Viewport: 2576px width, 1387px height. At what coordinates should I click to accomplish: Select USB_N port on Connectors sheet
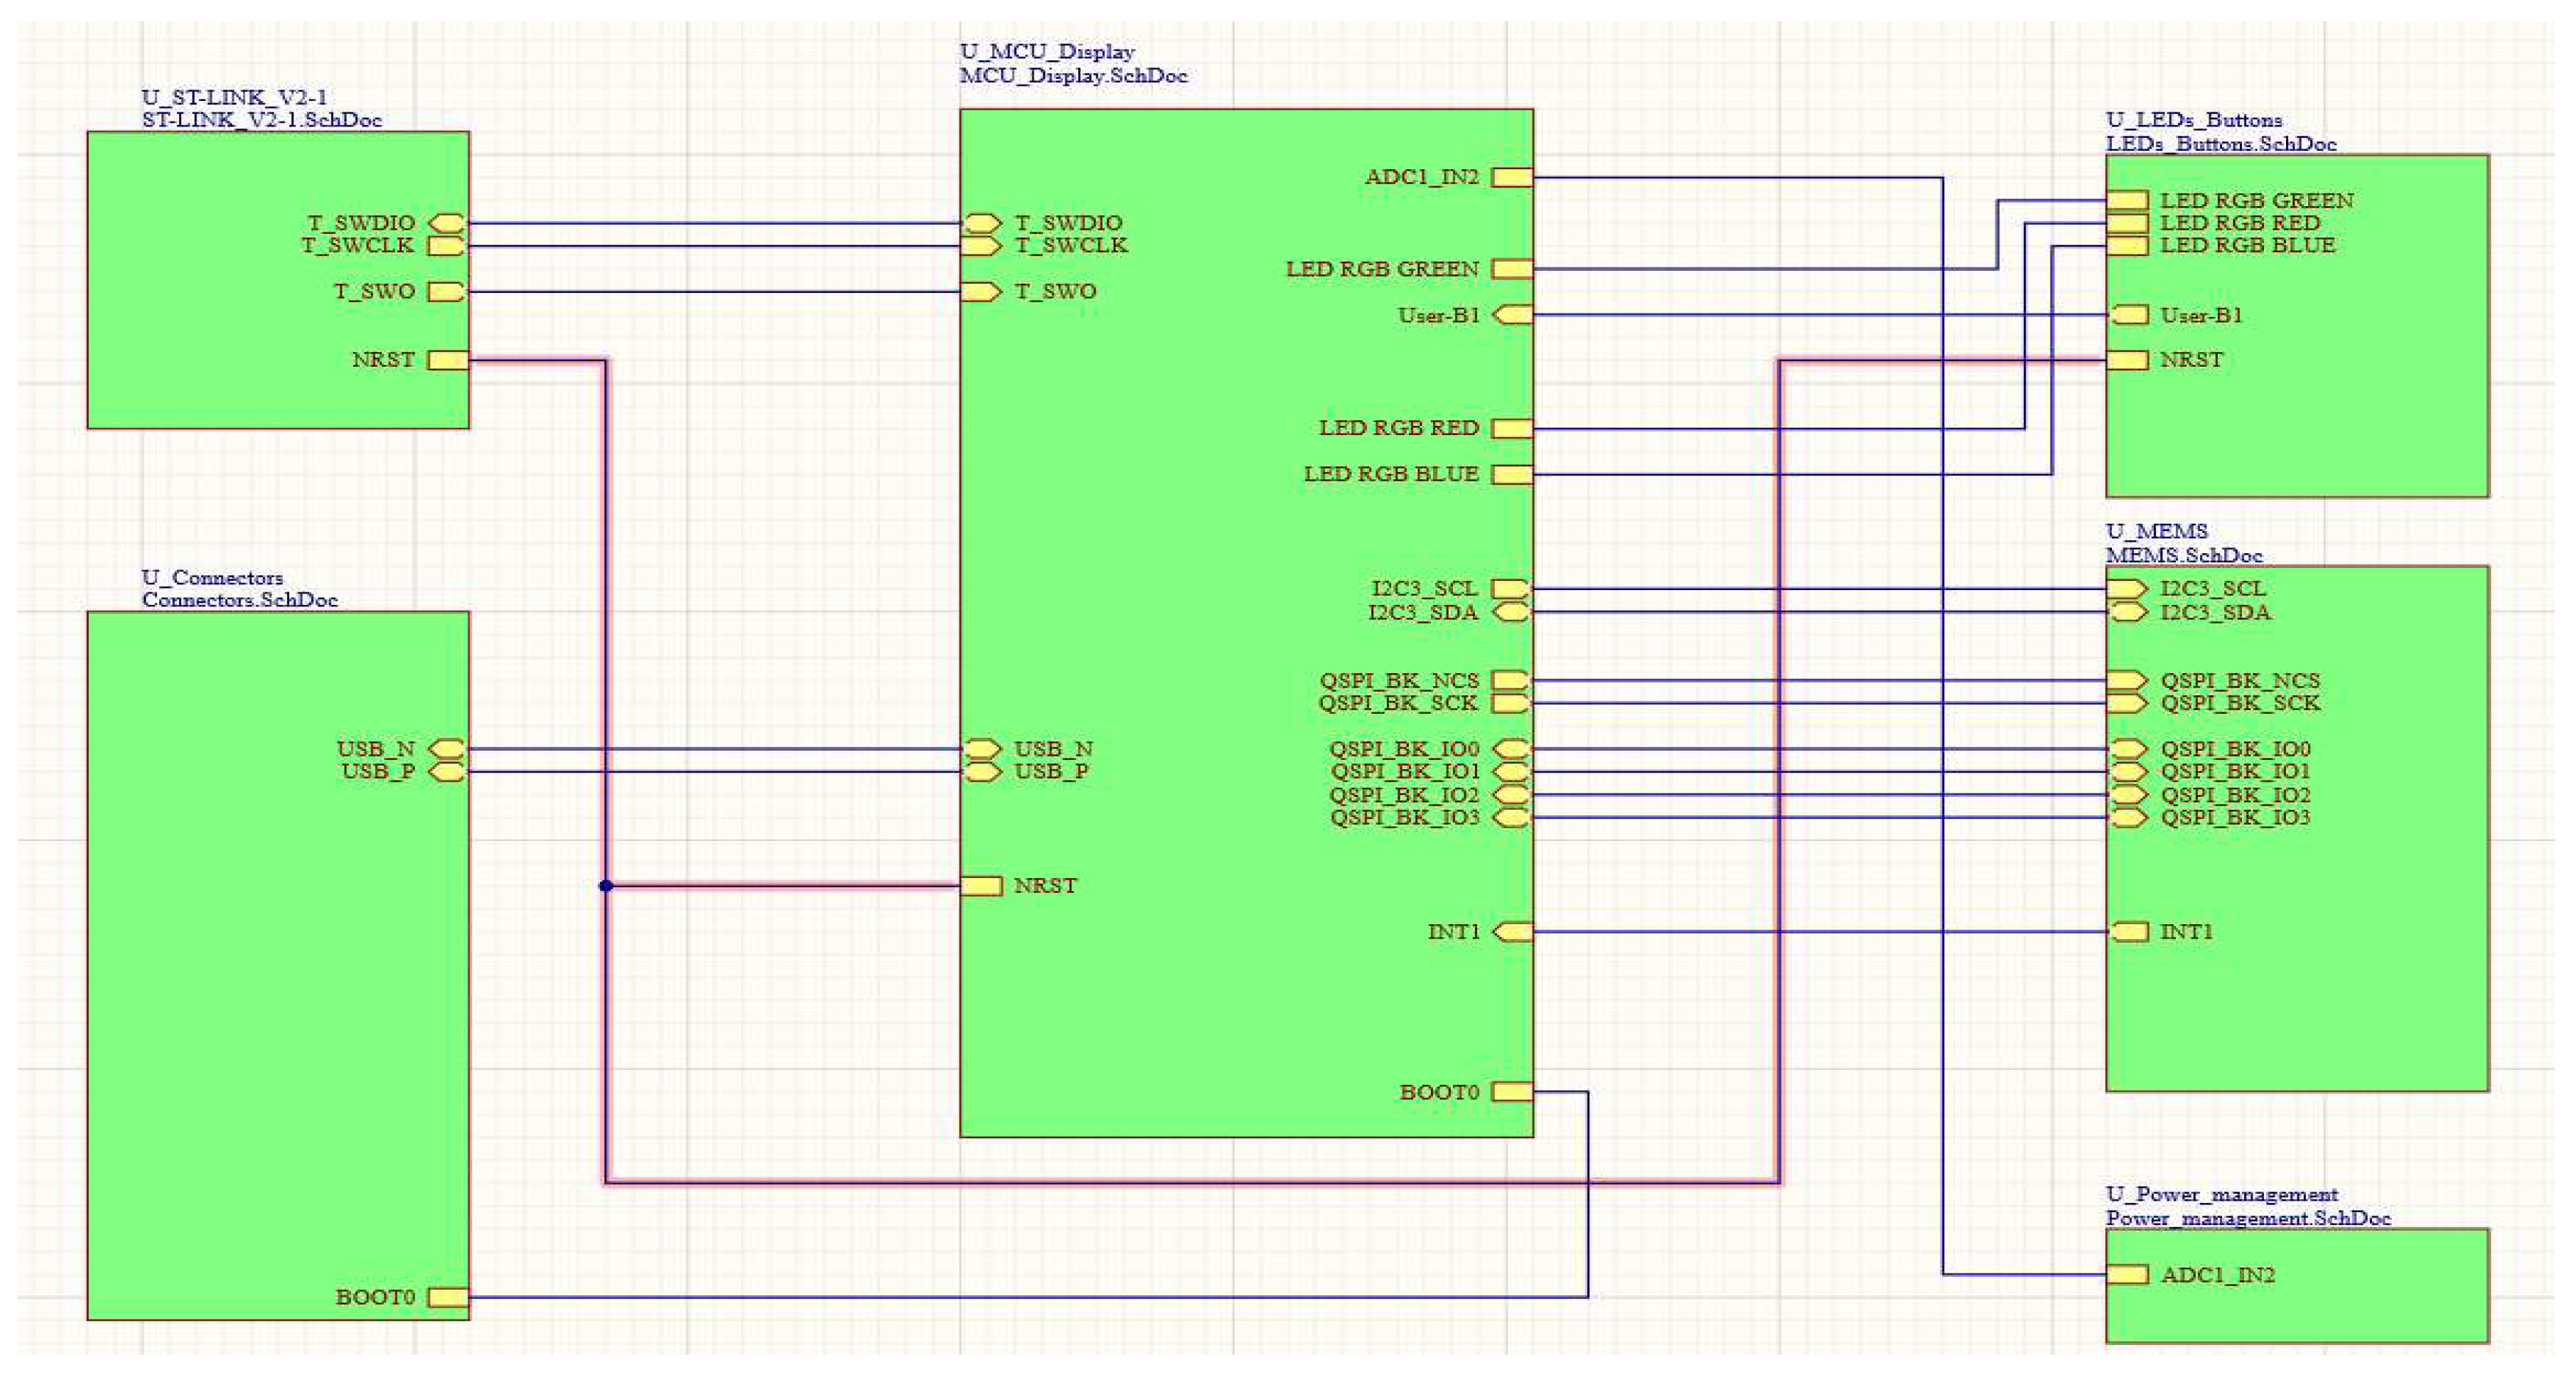447,748
